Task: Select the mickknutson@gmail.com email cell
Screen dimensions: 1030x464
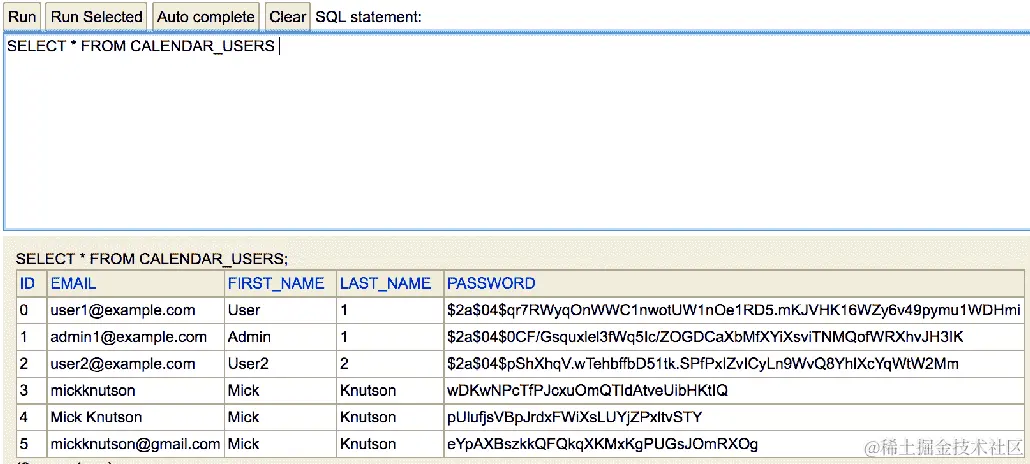Action: click(135, 444)
